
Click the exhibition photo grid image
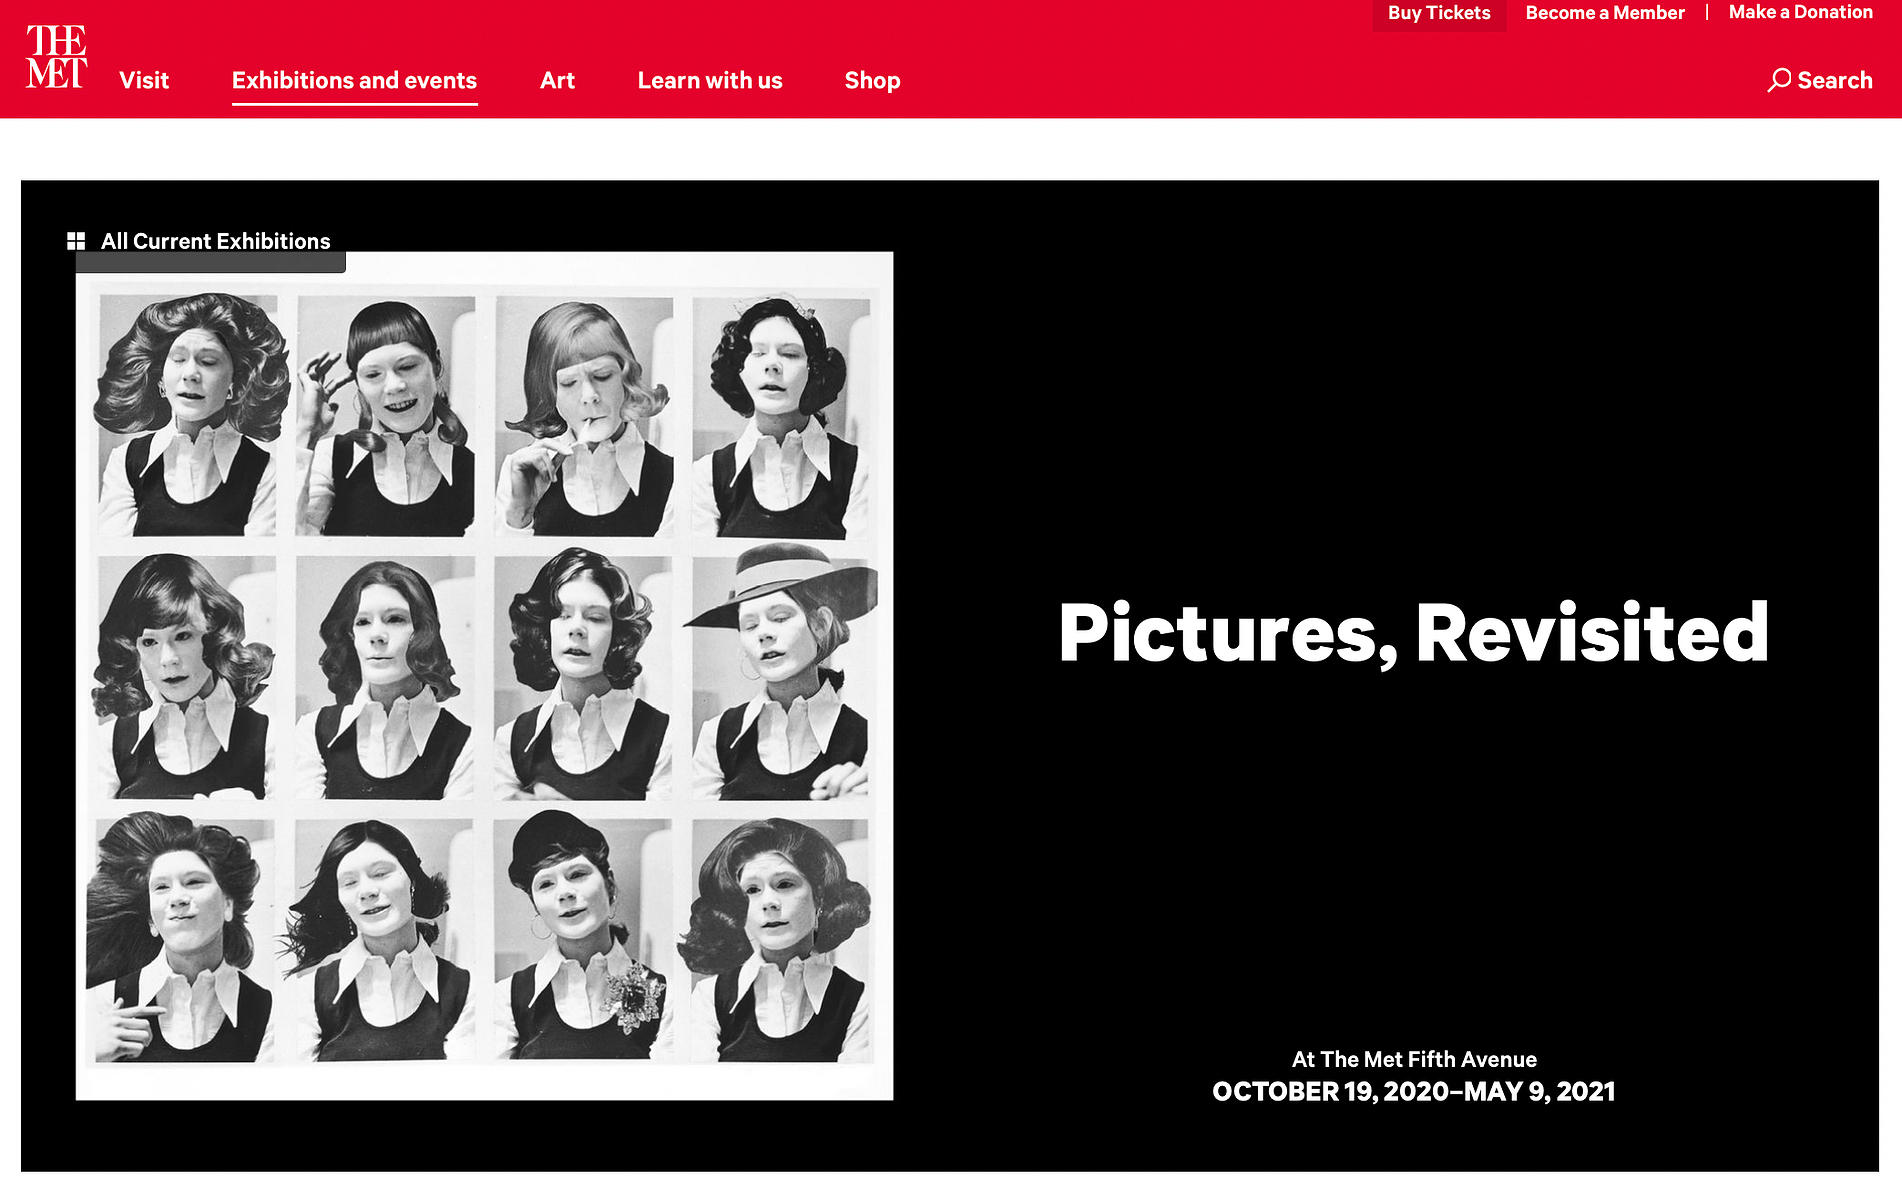(484, 676)
